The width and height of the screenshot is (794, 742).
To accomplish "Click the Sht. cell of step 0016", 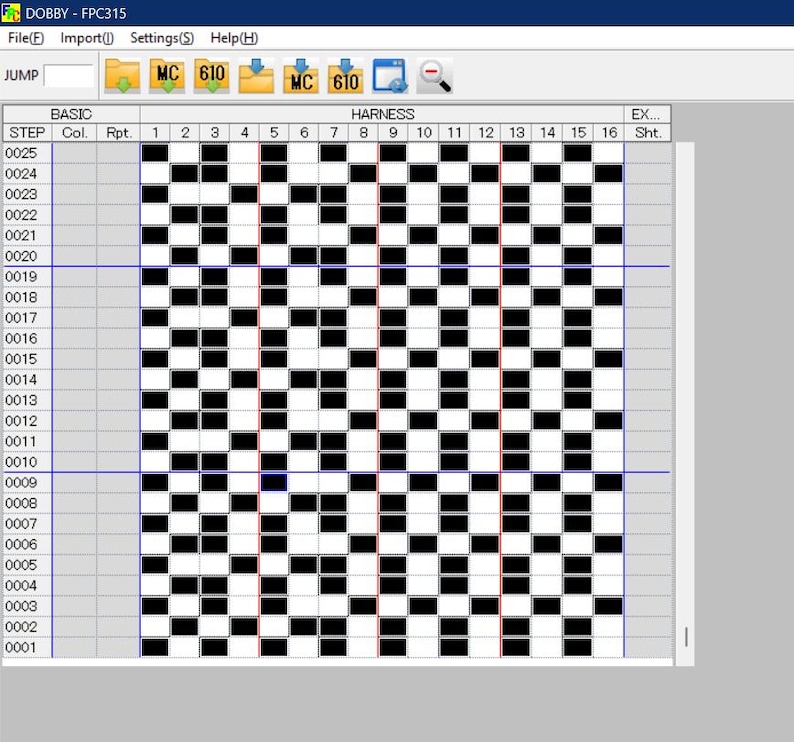I will pyautogui.click(x=648, y=338).
